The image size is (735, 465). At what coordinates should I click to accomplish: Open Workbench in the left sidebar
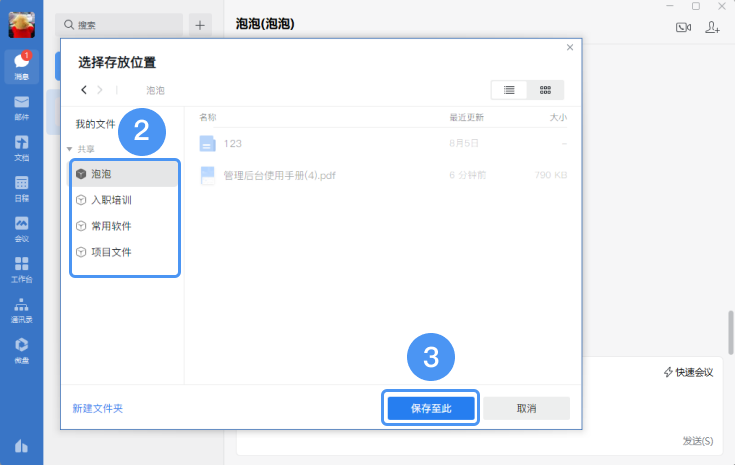(x=21, y=268)
